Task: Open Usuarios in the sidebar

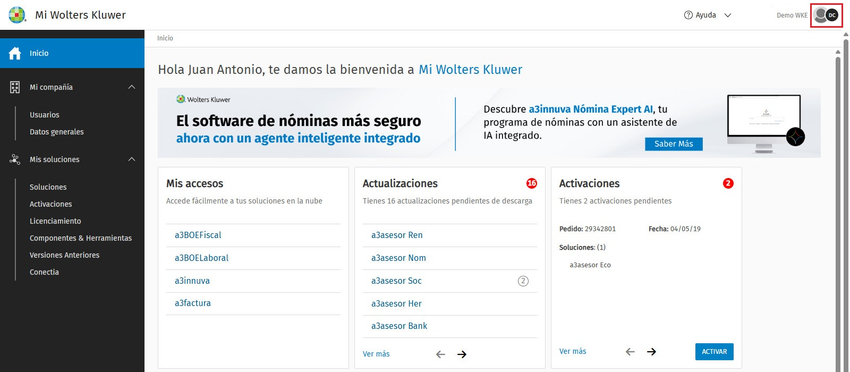Action: click(x=44, y=115)
